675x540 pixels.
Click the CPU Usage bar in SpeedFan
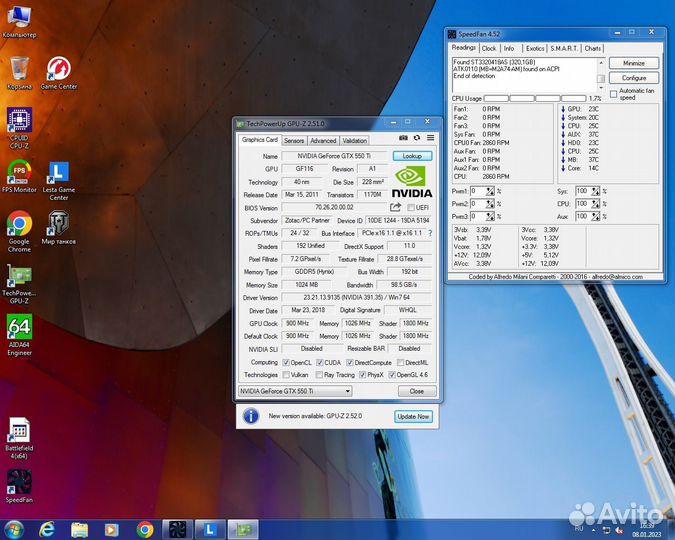(x=535, y=98)
